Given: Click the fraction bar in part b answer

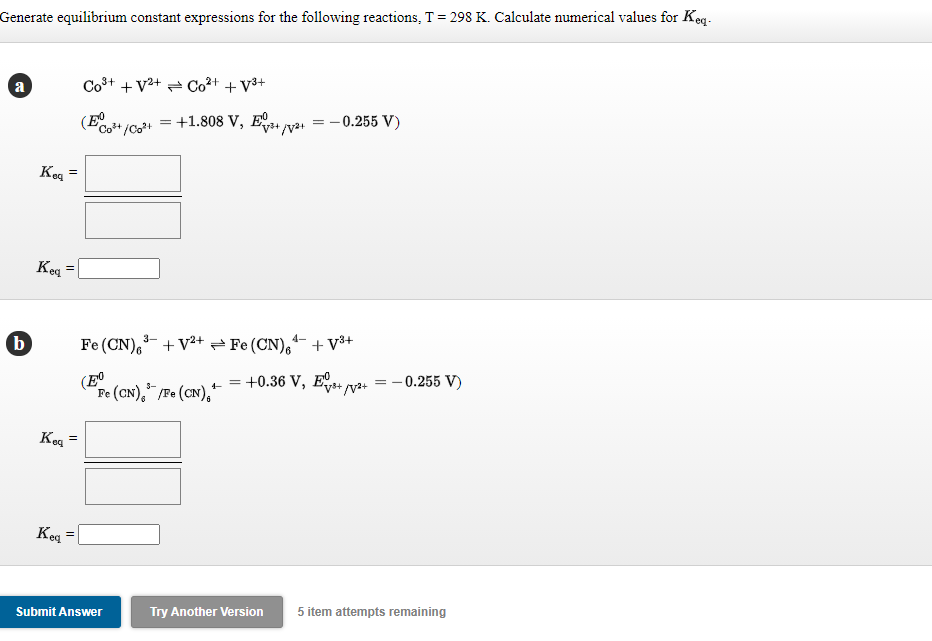Looking at the screenshot, I should point(132,462).
